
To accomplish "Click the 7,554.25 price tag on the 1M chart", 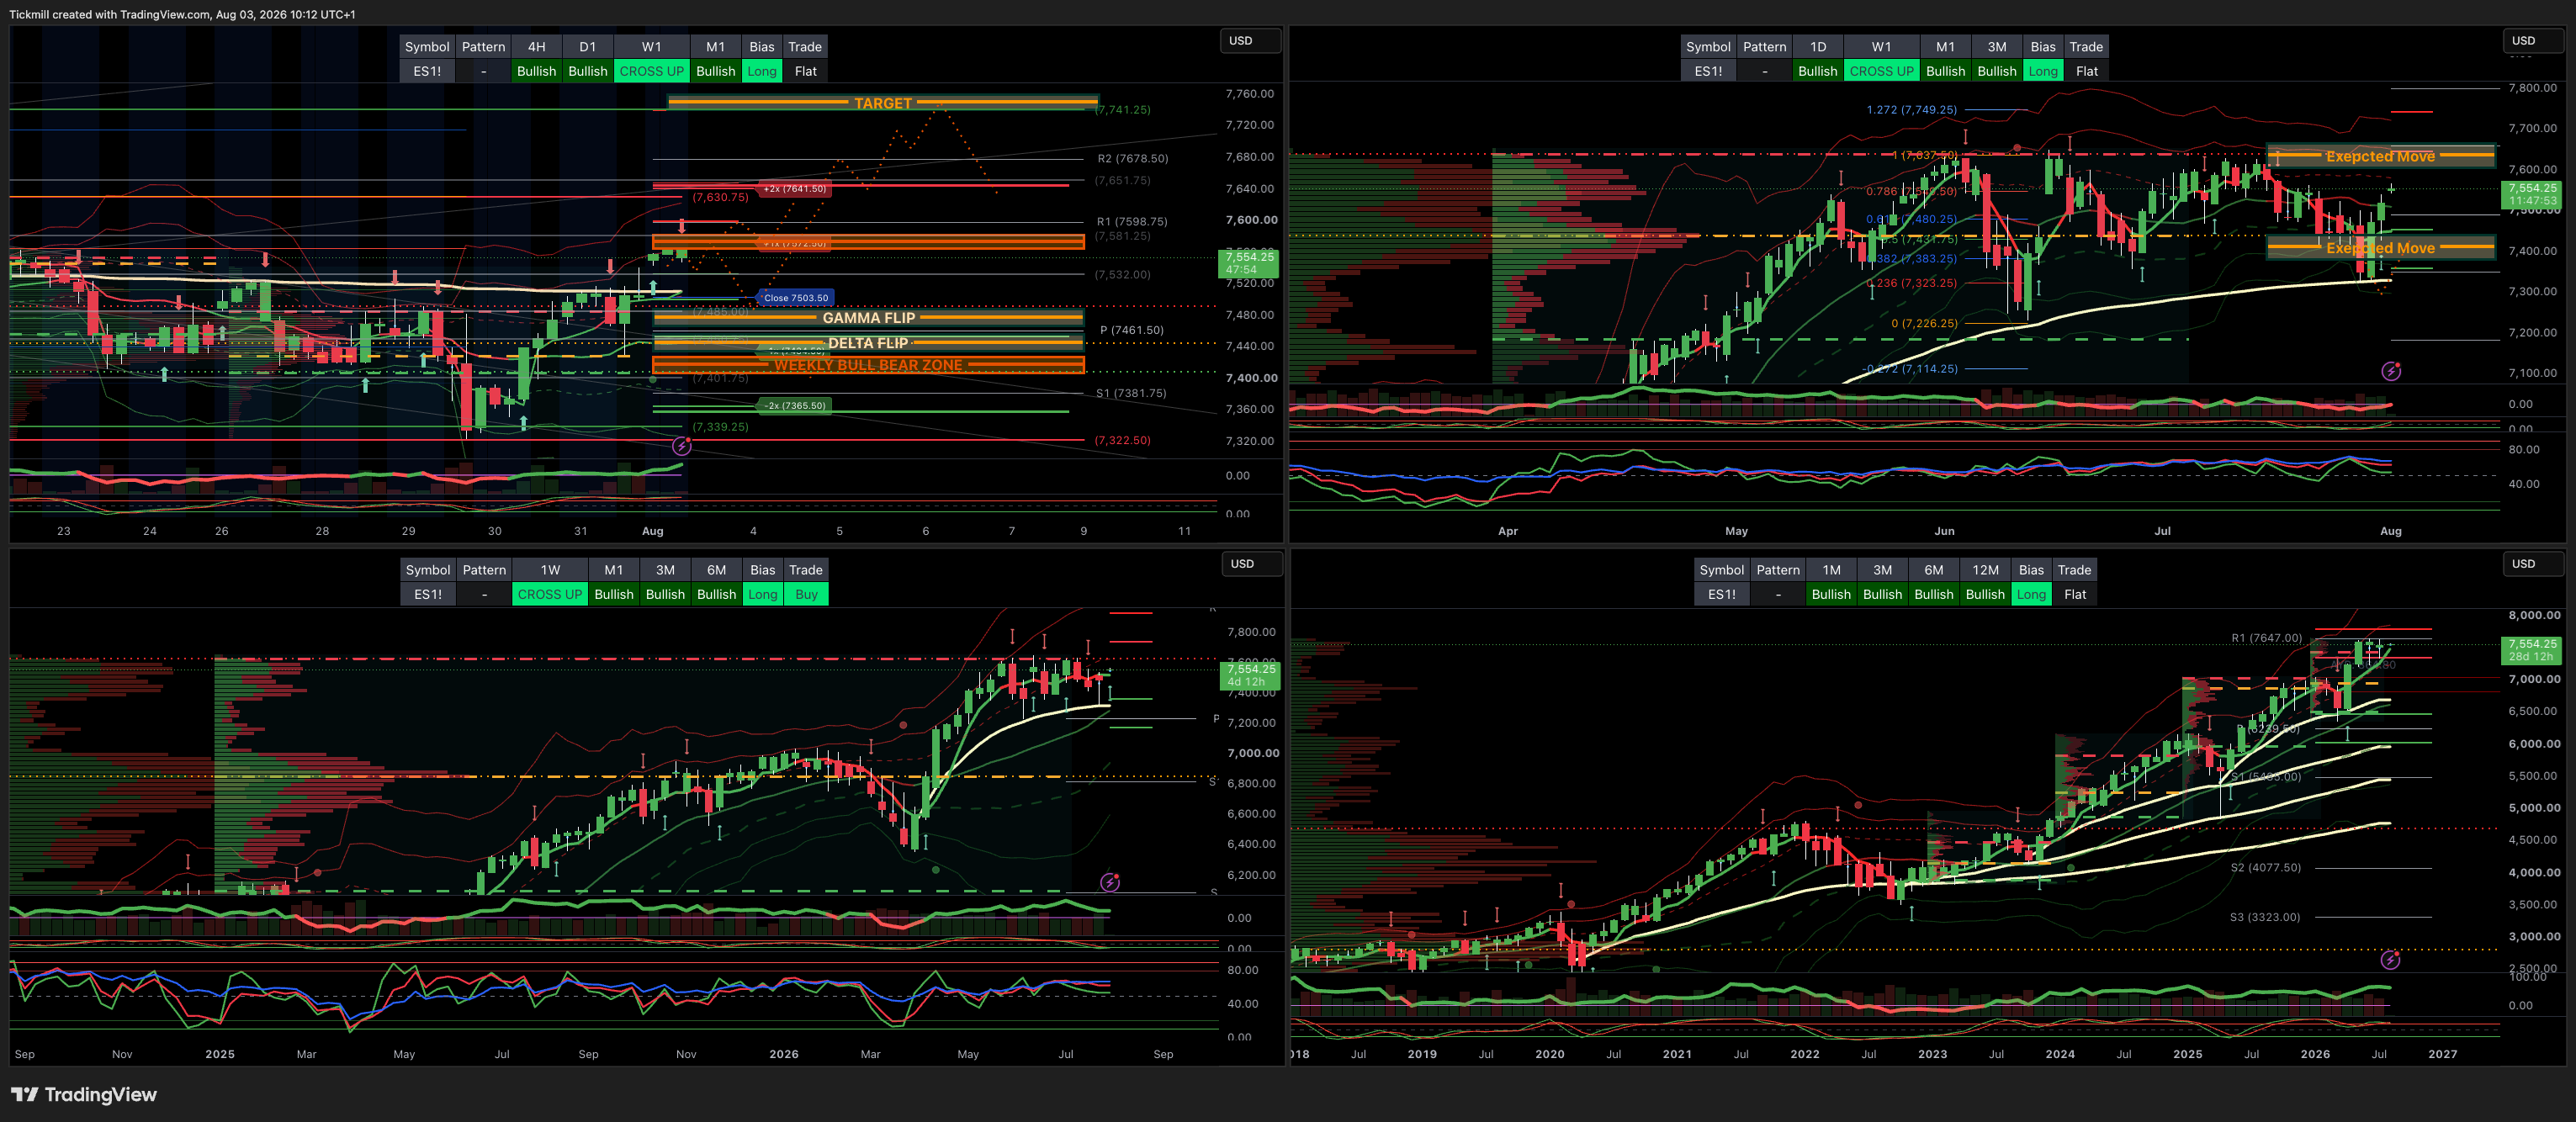I will [x=2532, y=650].
